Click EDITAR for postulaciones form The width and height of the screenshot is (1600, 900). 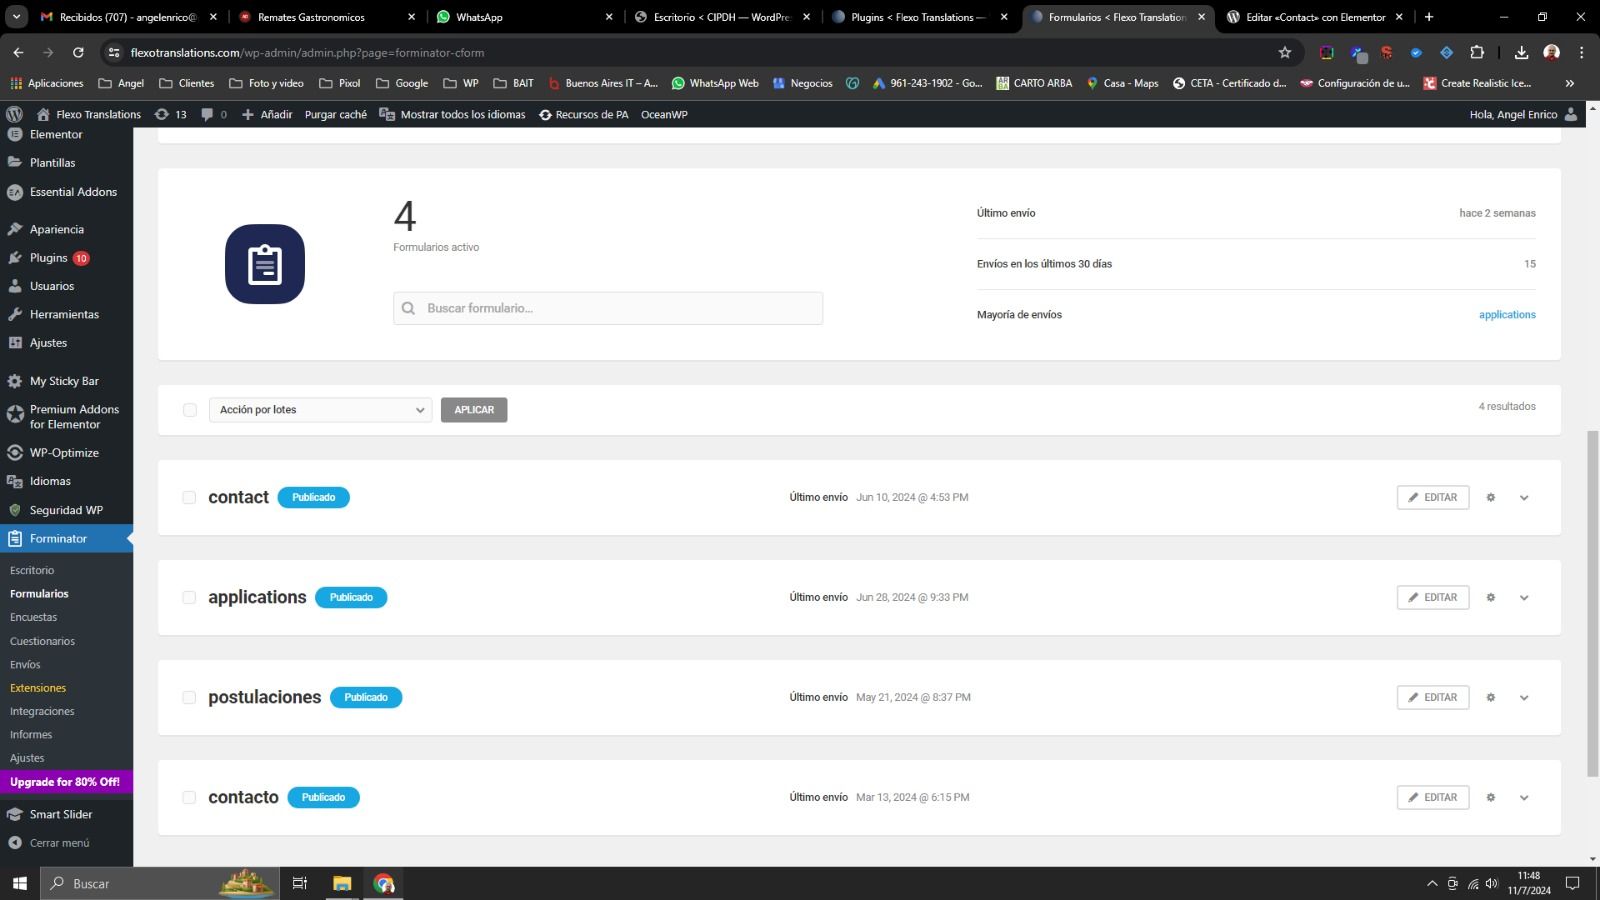point(1433,697)
